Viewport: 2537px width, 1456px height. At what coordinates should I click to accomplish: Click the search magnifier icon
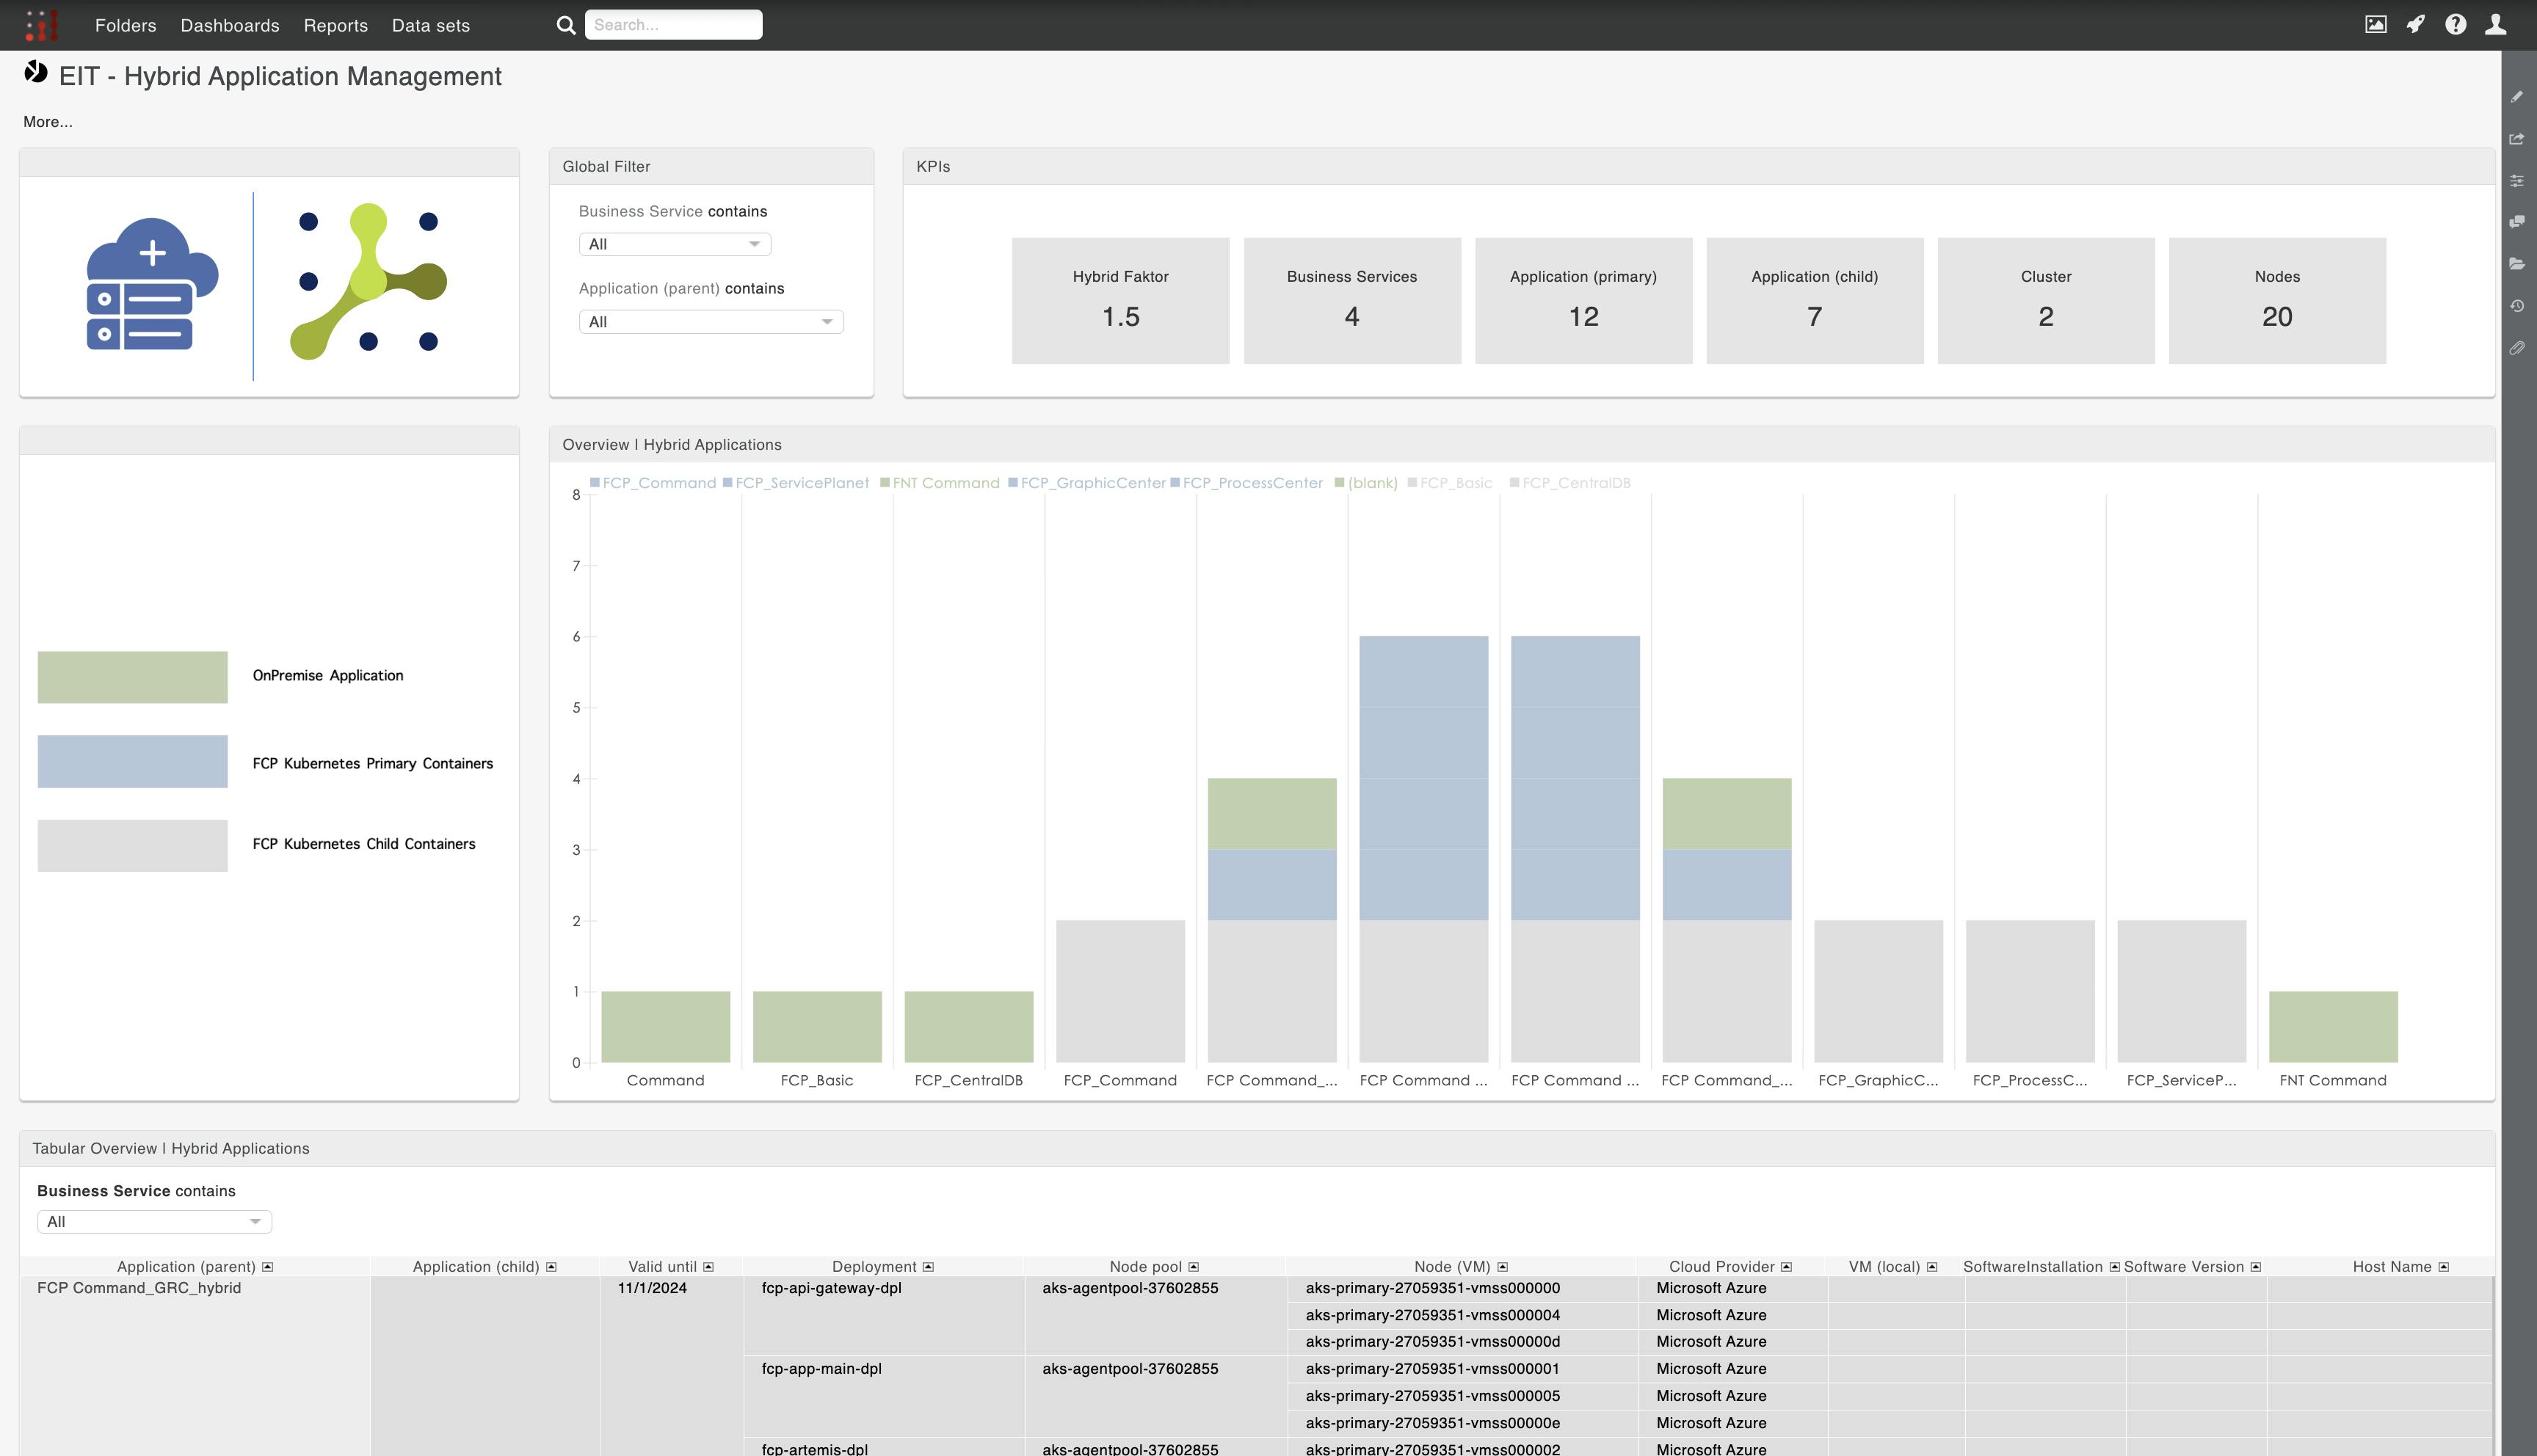pos(566,24)
